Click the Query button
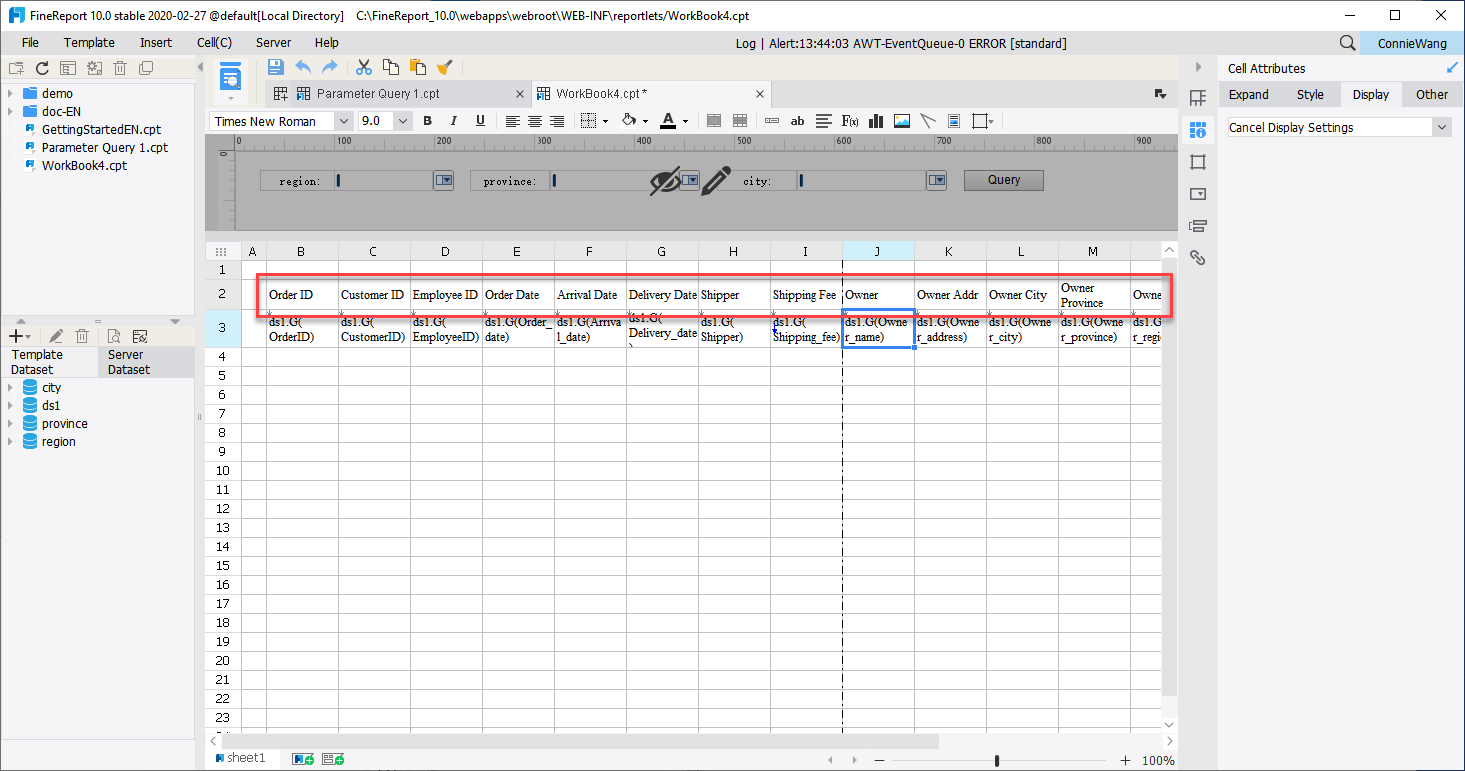Screen dimensions: 1465x771 [x=1004, y=180]
